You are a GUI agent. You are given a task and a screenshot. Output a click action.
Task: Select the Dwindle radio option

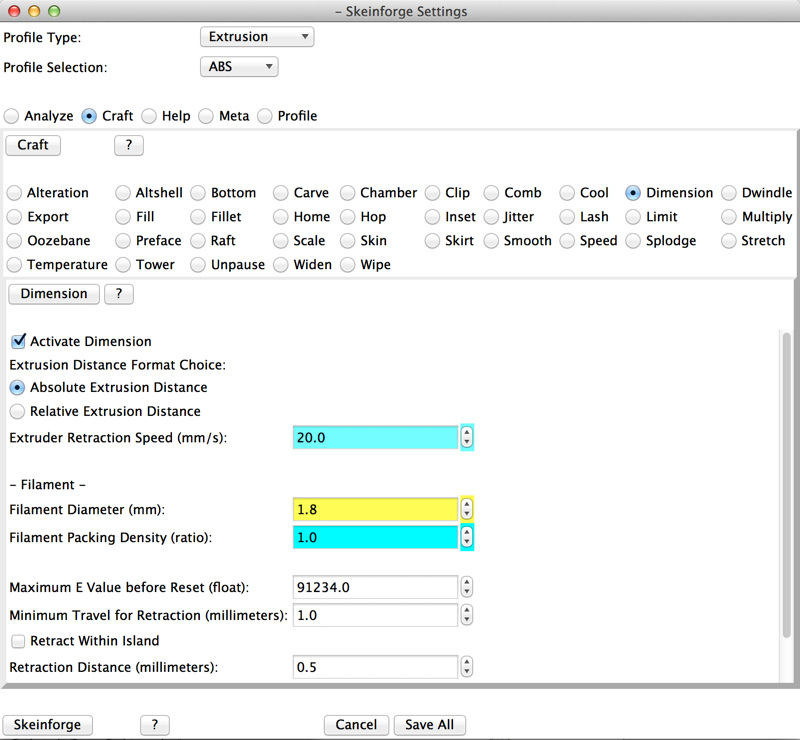729,193
